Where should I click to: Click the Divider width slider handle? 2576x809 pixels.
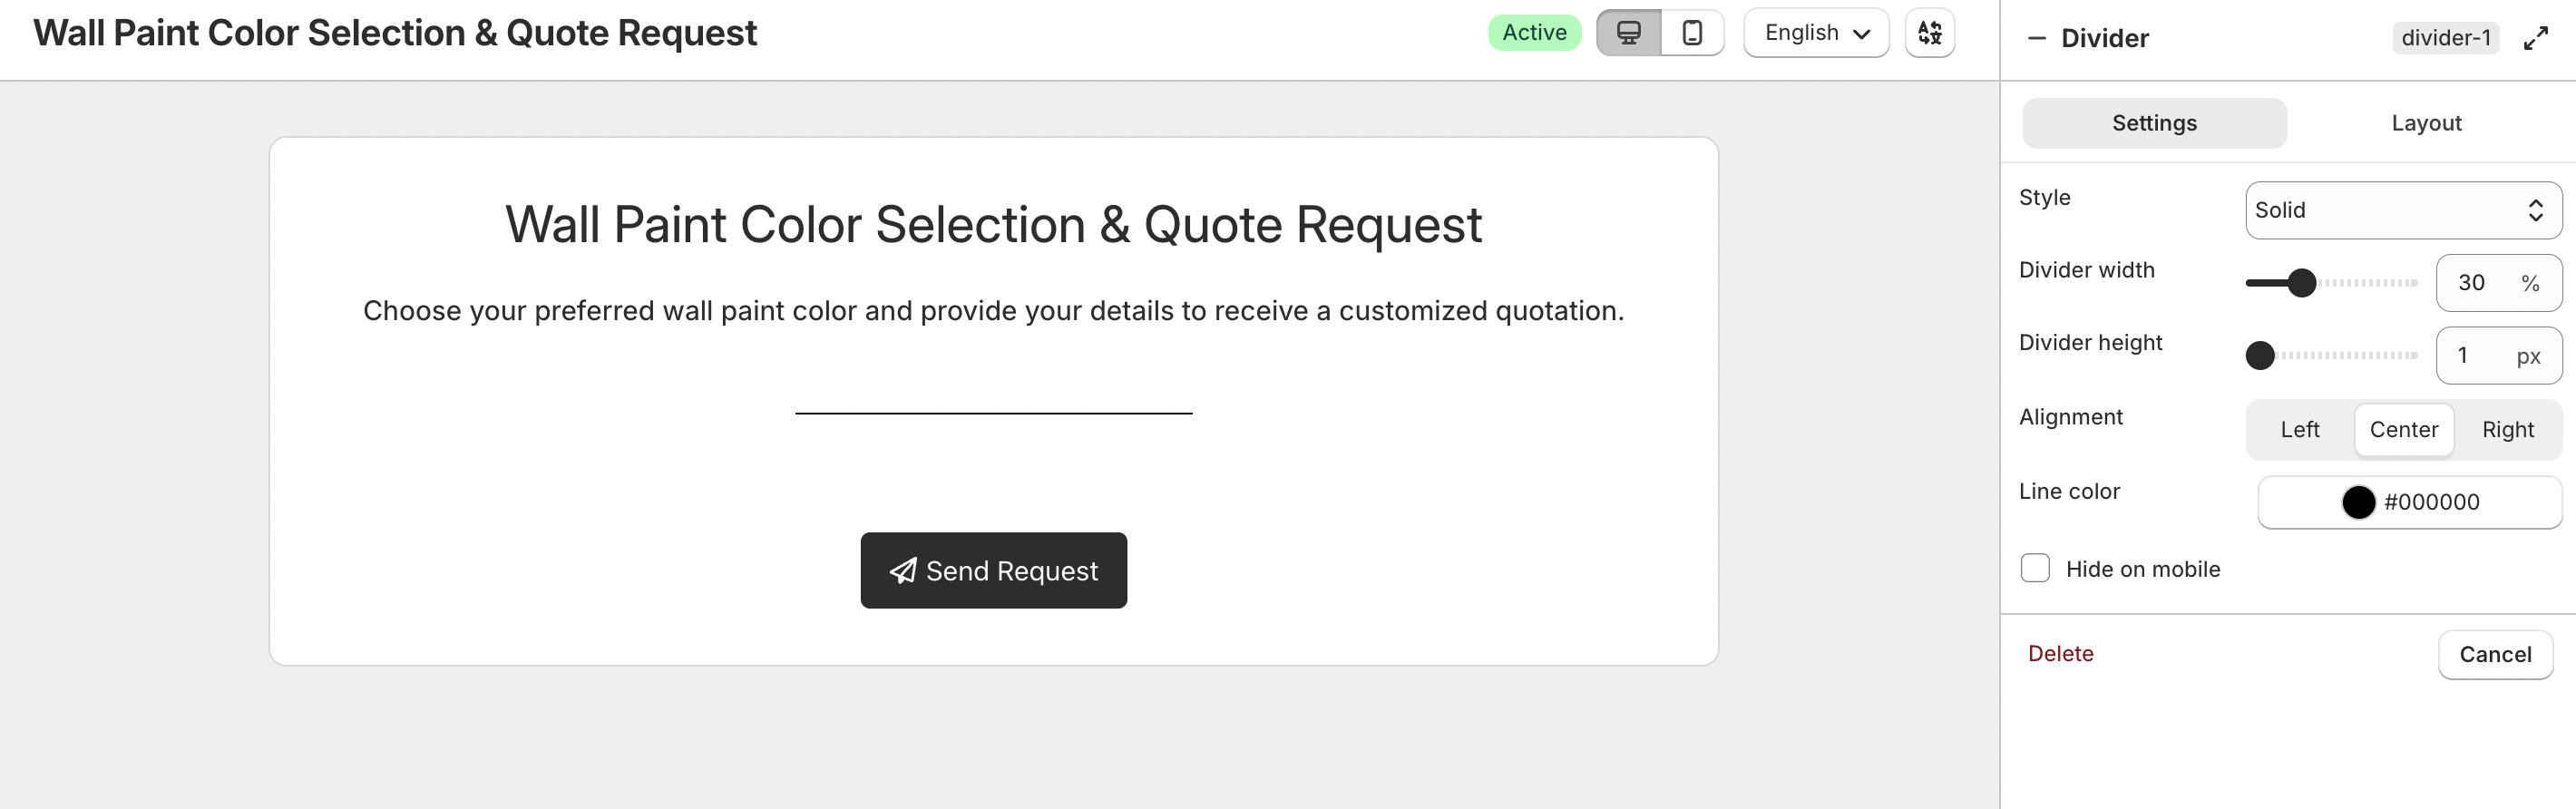pyautogui.click(x=2301, y=283)
